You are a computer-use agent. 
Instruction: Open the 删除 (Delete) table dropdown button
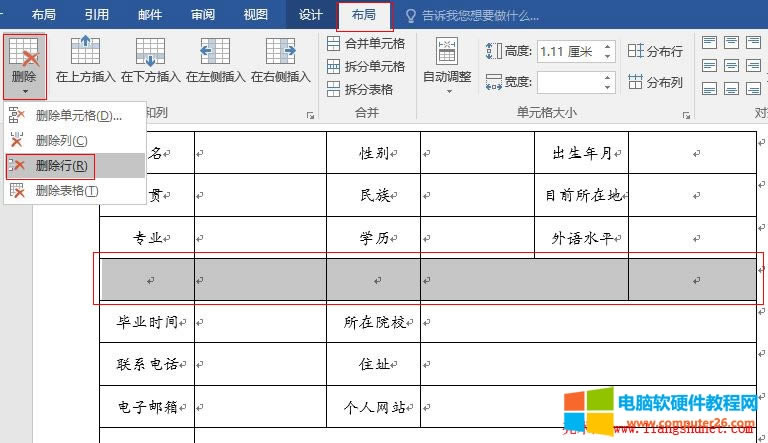(24, 66)
